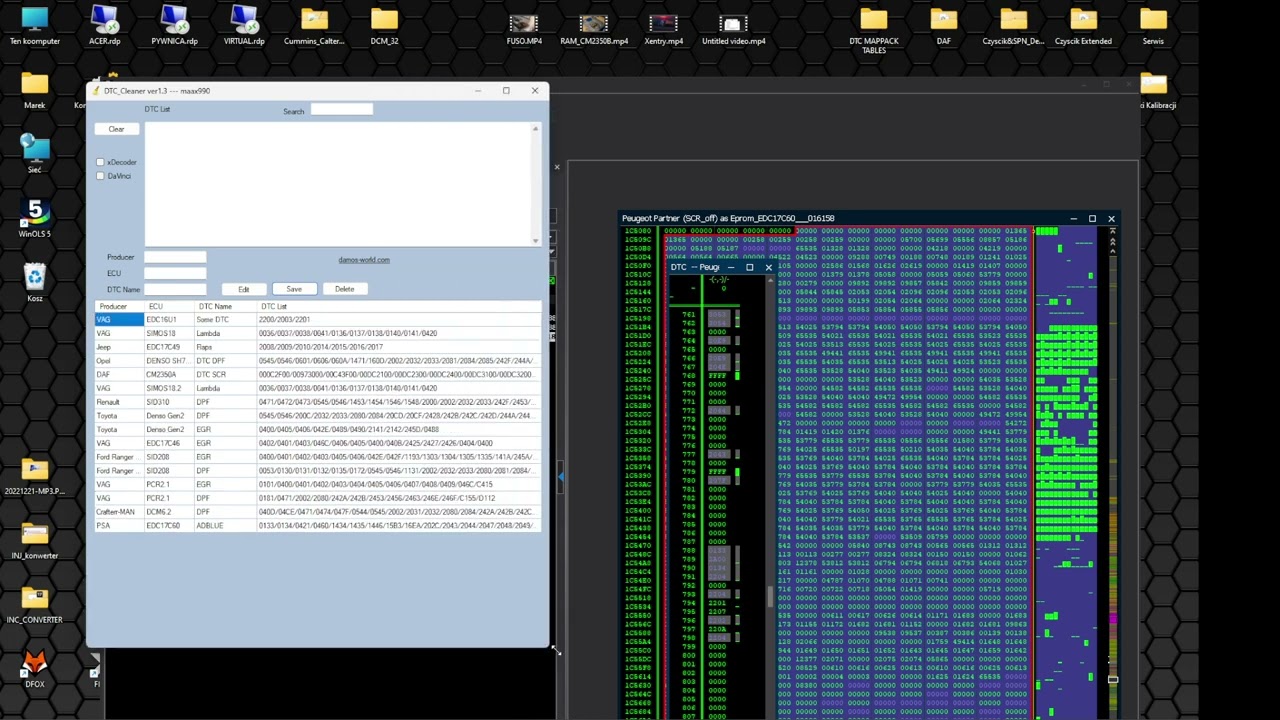The width and height of the screenshot is (1280, 720).
Task: Select the Opel DENSO DTC DPF row
Action: [x=318, y=361]
